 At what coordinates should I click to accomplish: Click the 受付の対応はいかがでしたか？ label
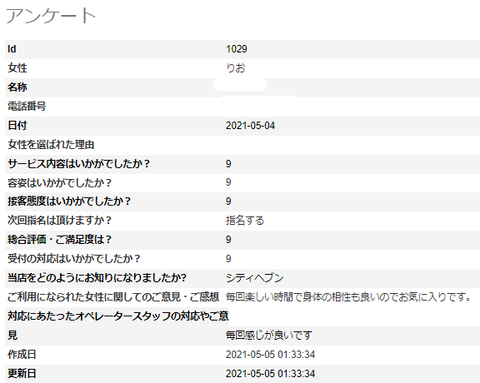point(74,258)
